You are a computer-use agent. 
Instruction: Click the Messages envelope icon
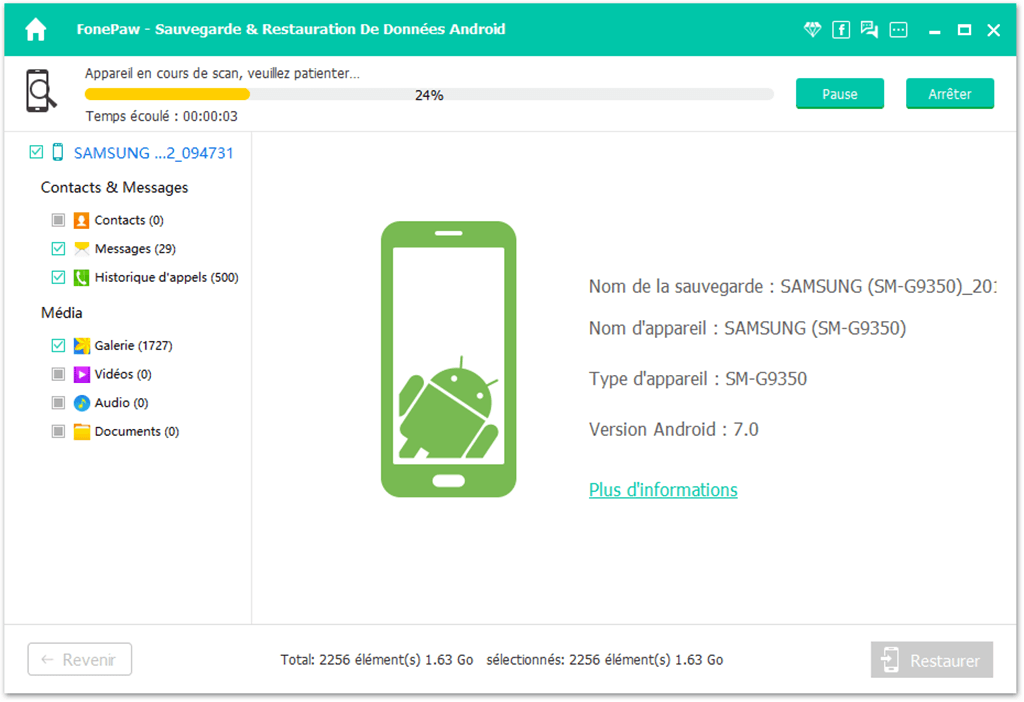coord(82,249)
